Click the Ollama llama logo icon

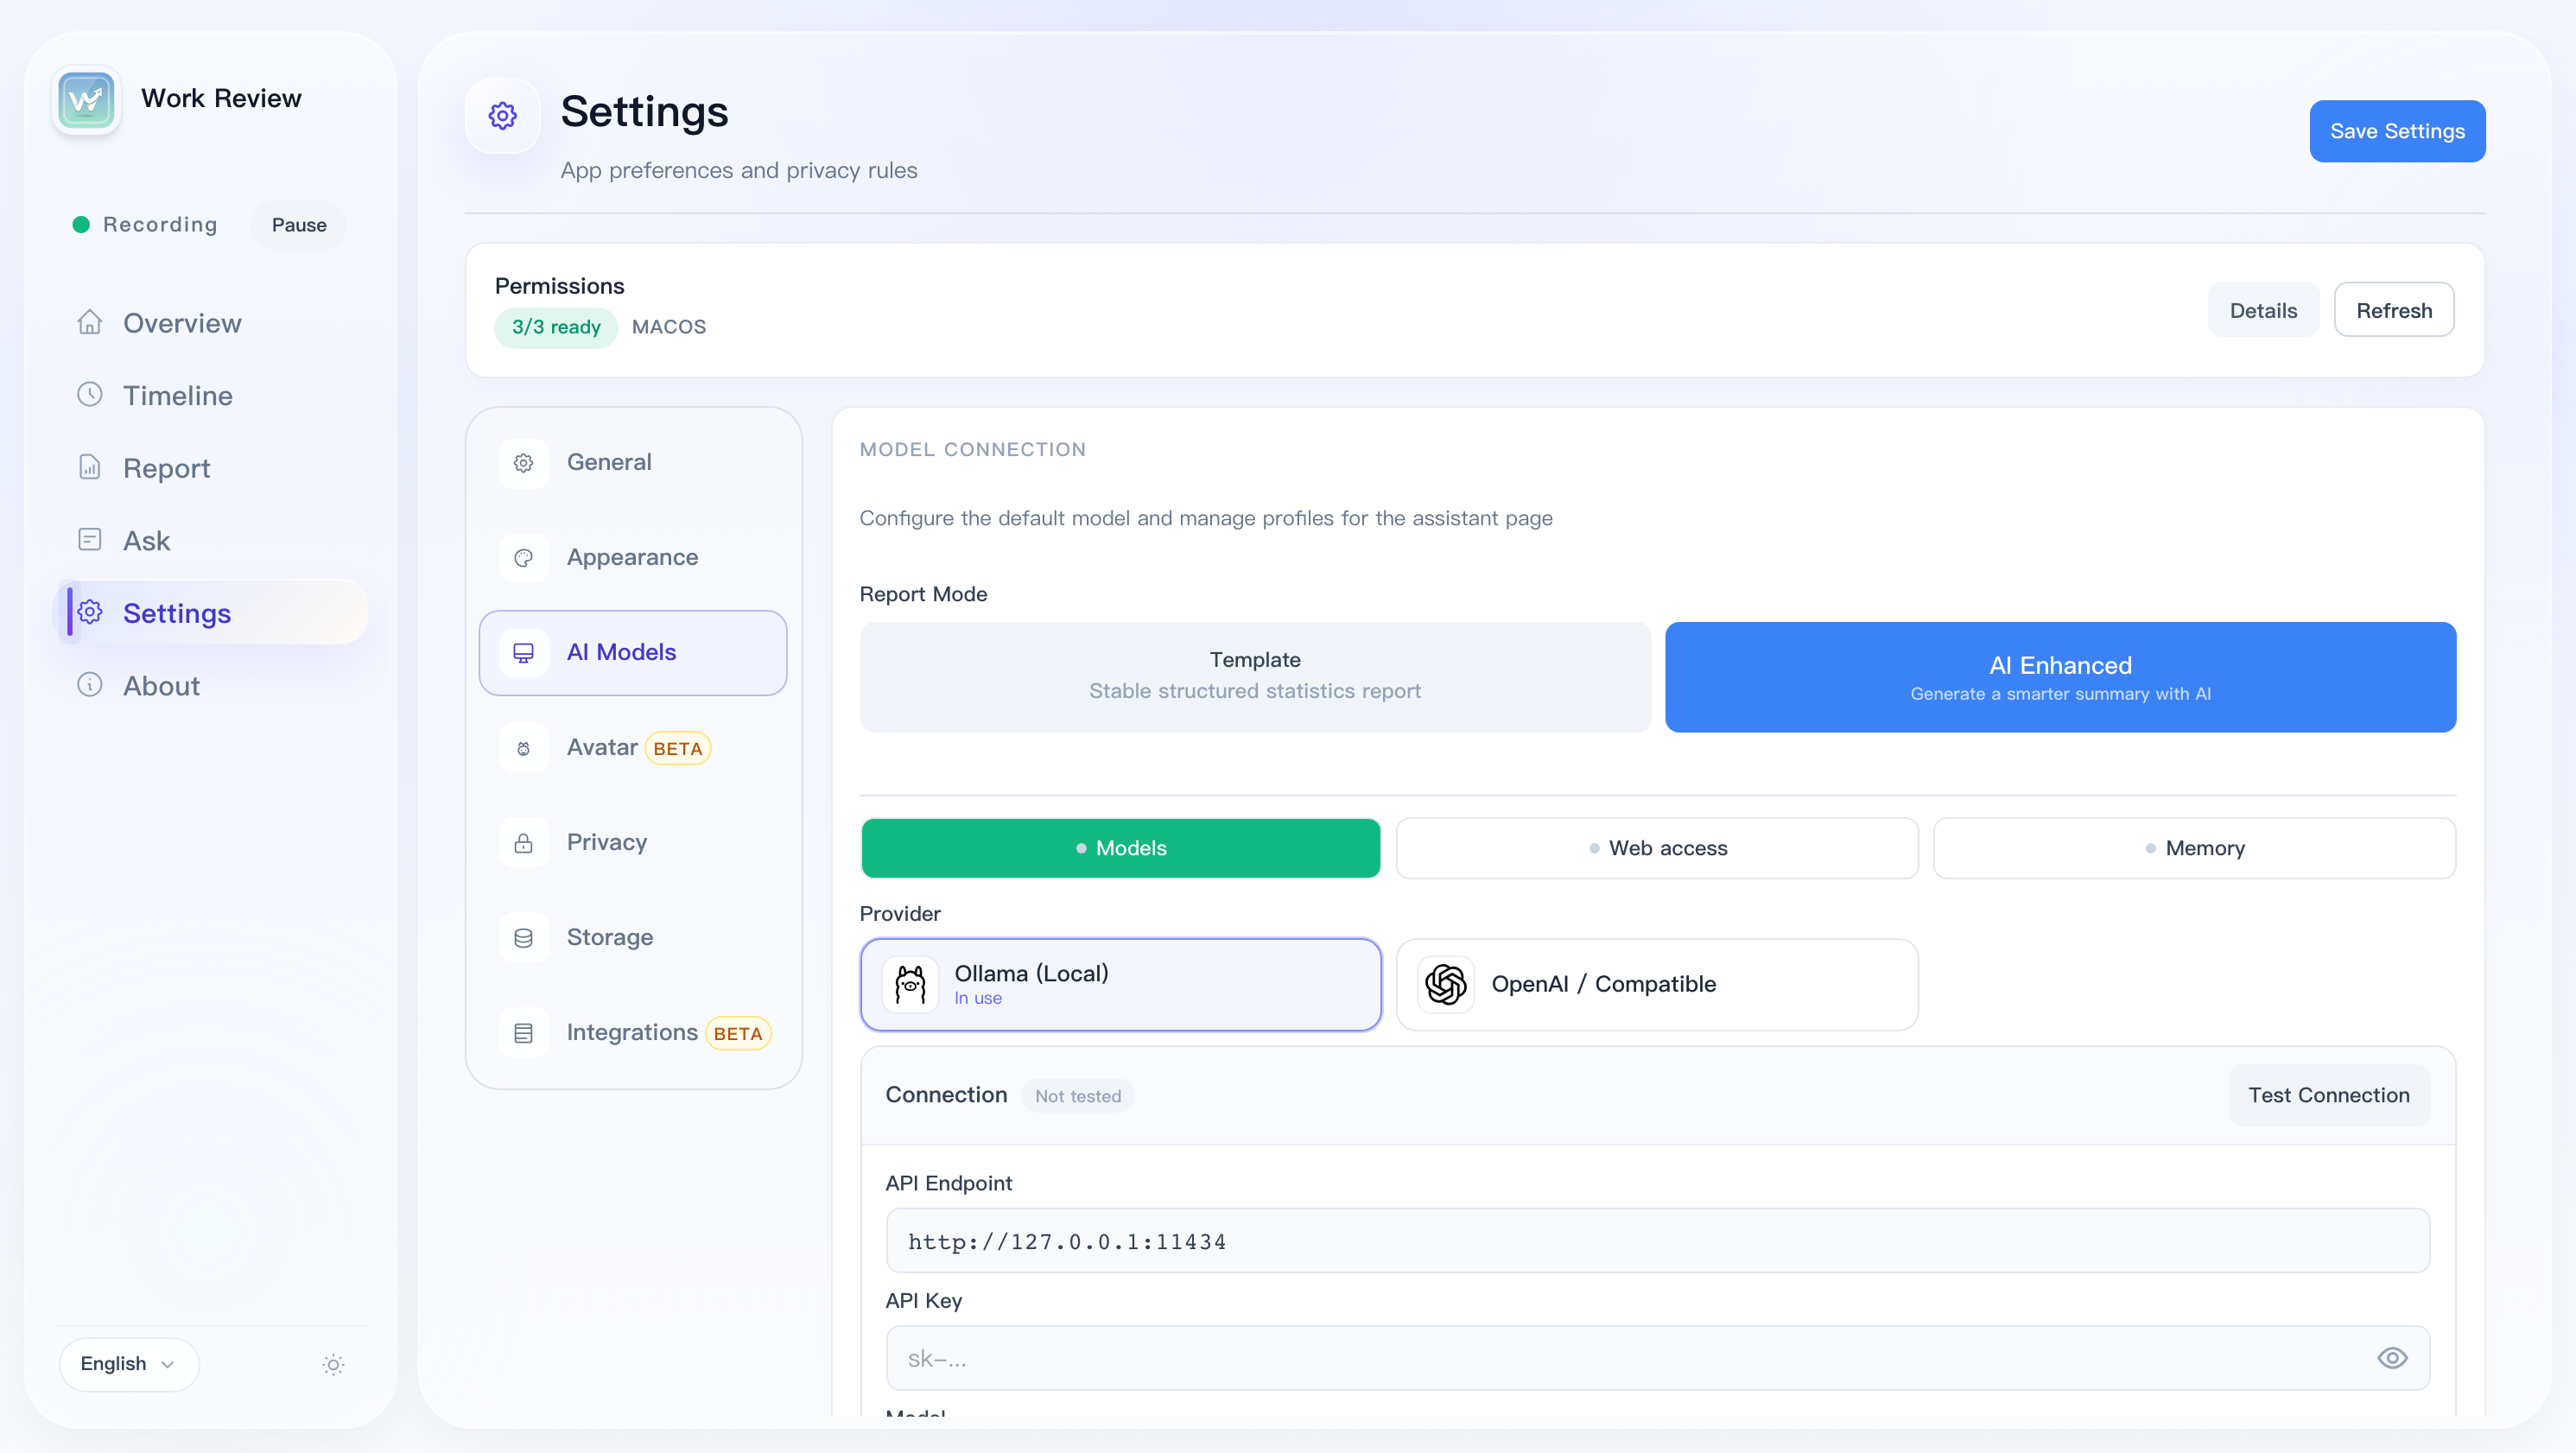911,985
